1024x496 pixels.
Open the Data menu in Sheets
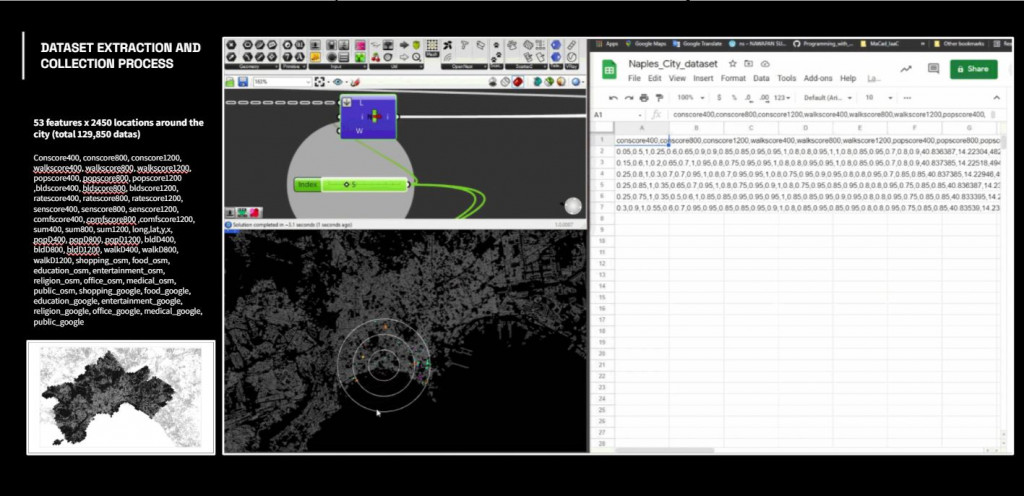[x=761, y=78]
